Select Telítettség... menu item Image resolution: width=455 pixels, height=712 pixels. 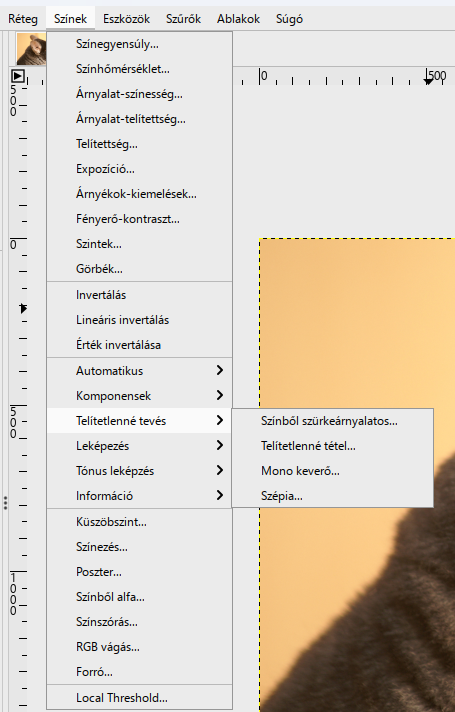click(x=139, y=144)
